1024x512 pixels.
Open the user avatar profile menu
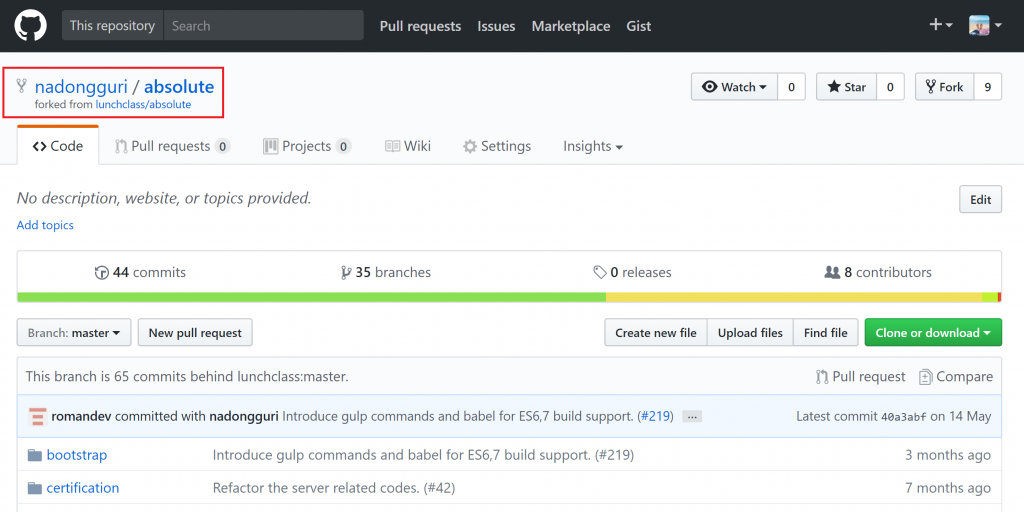point(985,25)
